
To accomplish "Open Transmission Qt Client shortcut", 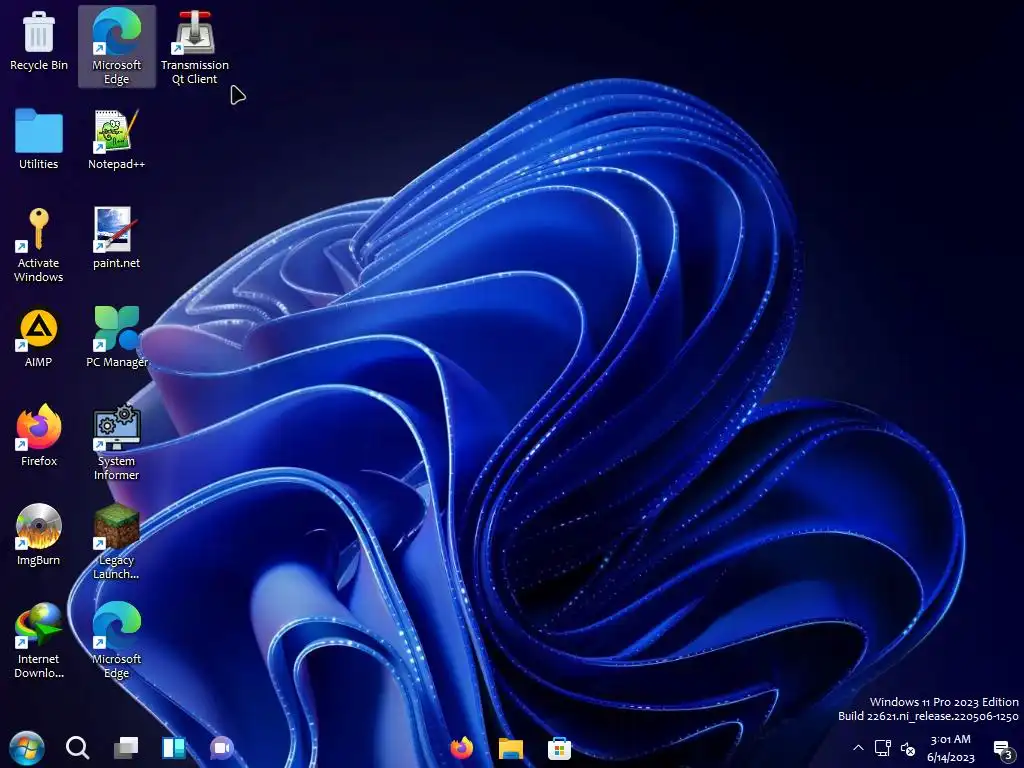I will tap(195, 46).
